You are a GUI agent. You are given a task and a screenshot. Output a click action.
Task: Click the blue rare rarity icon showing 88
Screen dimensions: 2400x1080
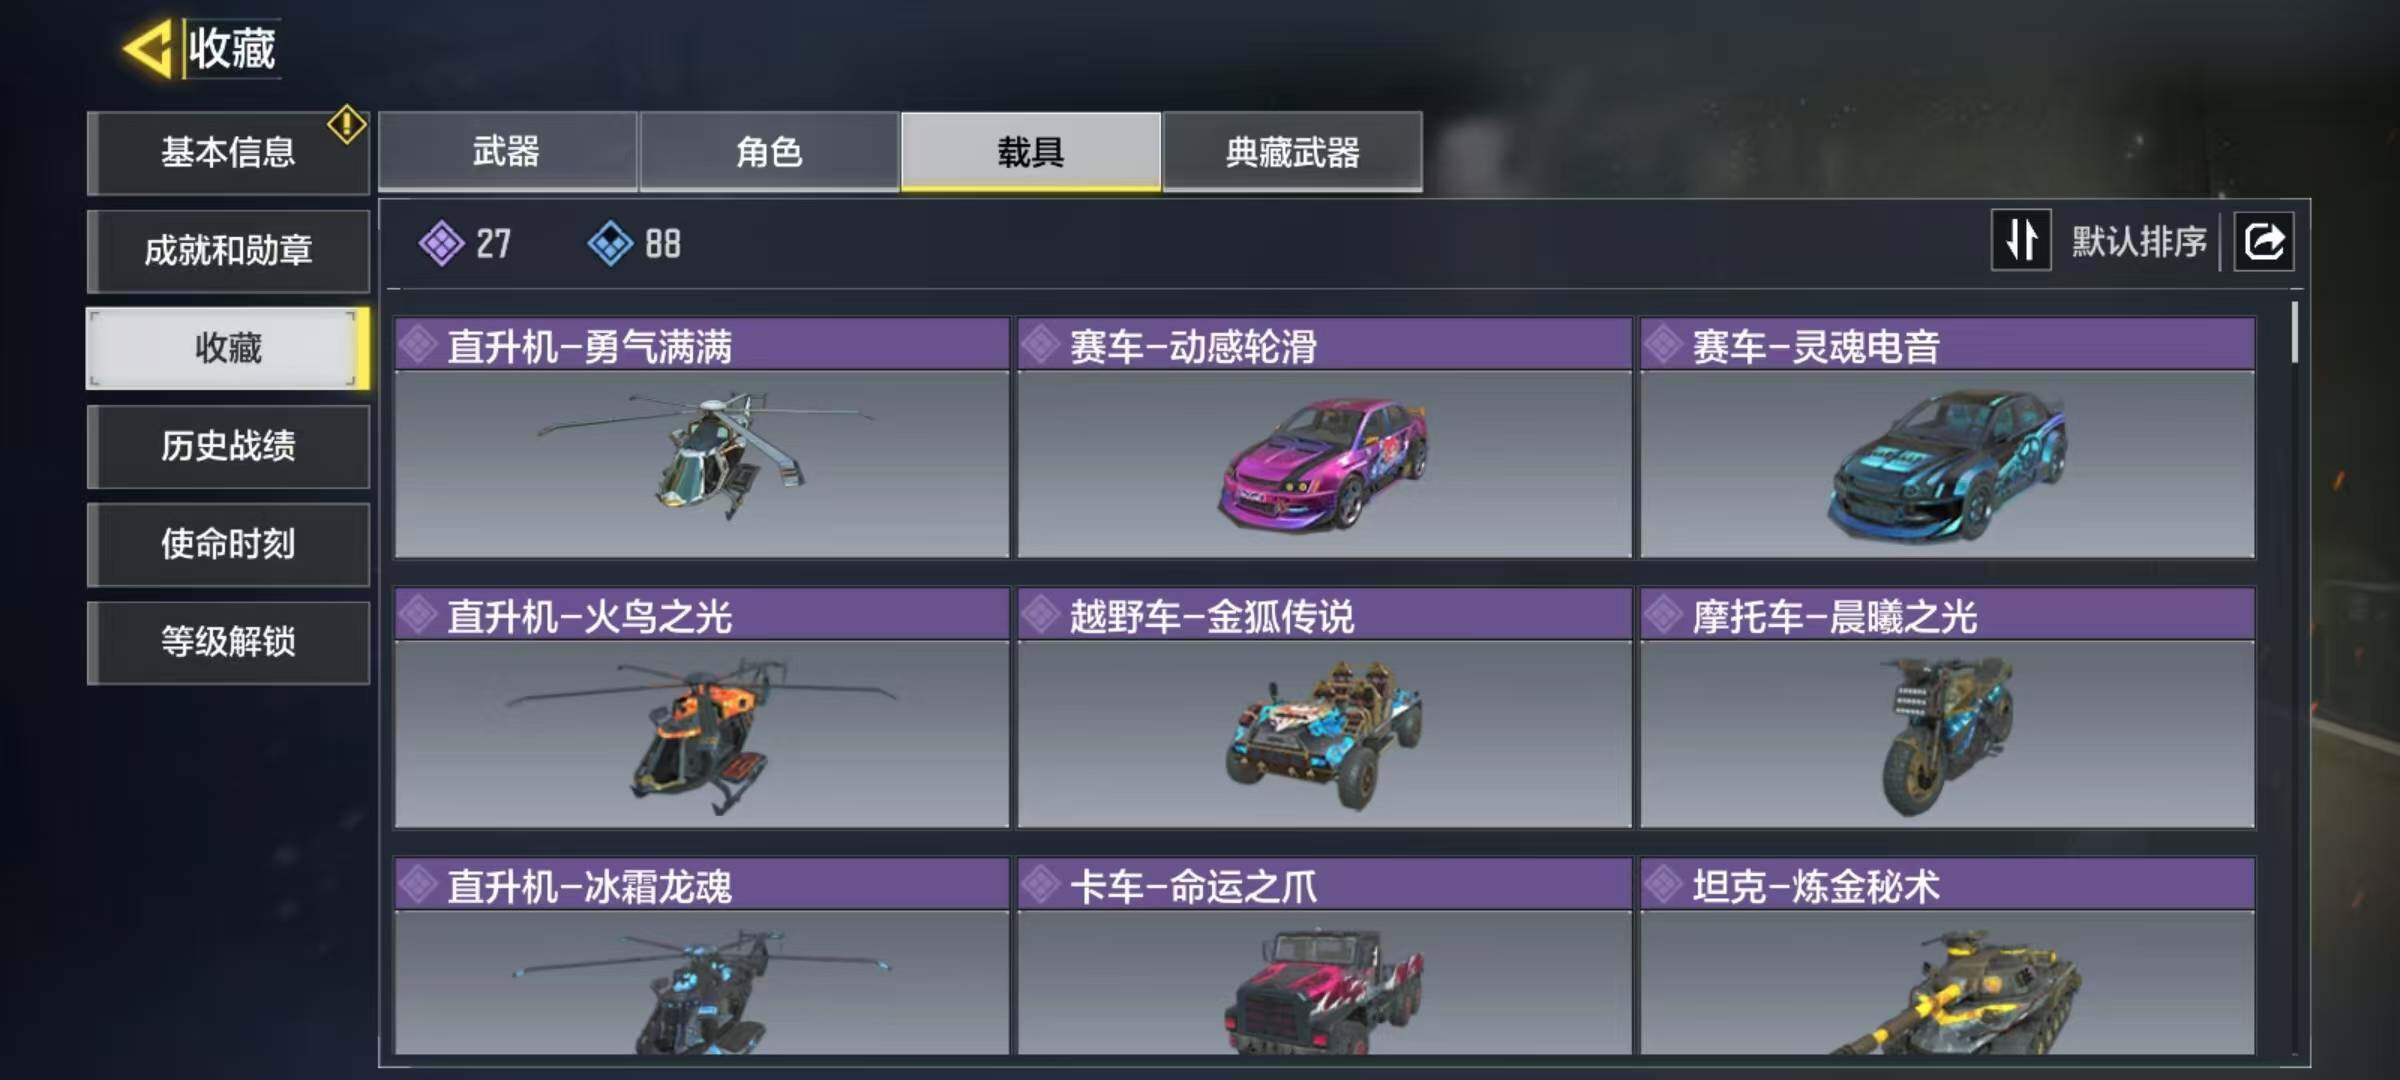pos(610,243)
